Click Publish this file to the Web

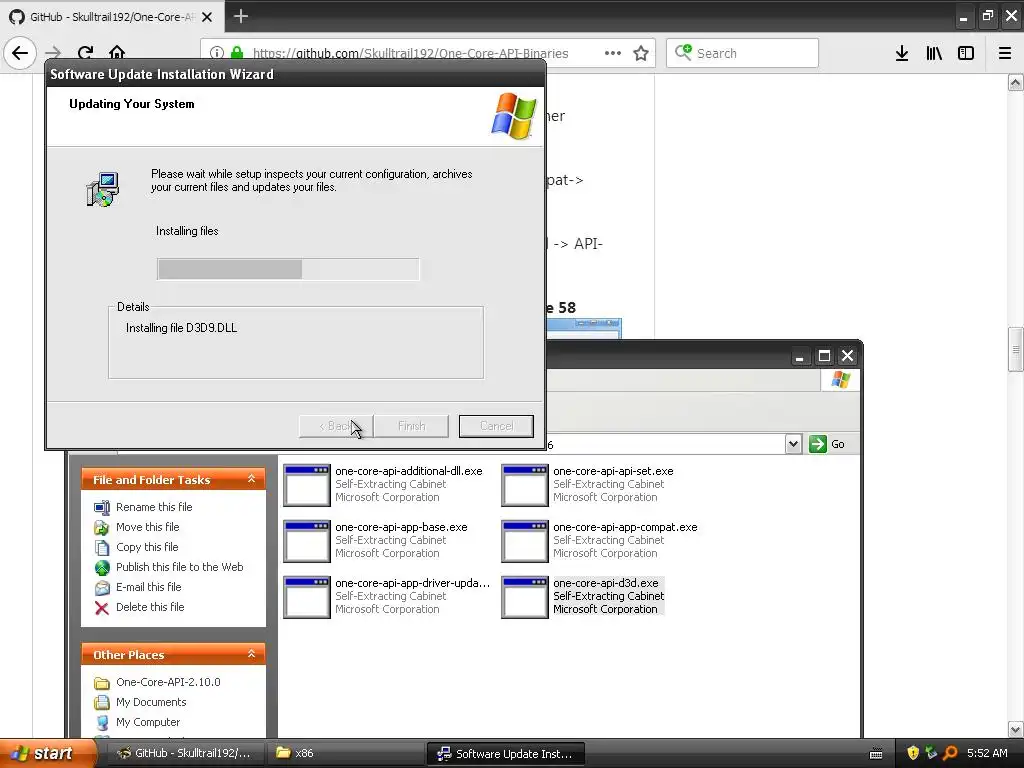pos(180,567)
